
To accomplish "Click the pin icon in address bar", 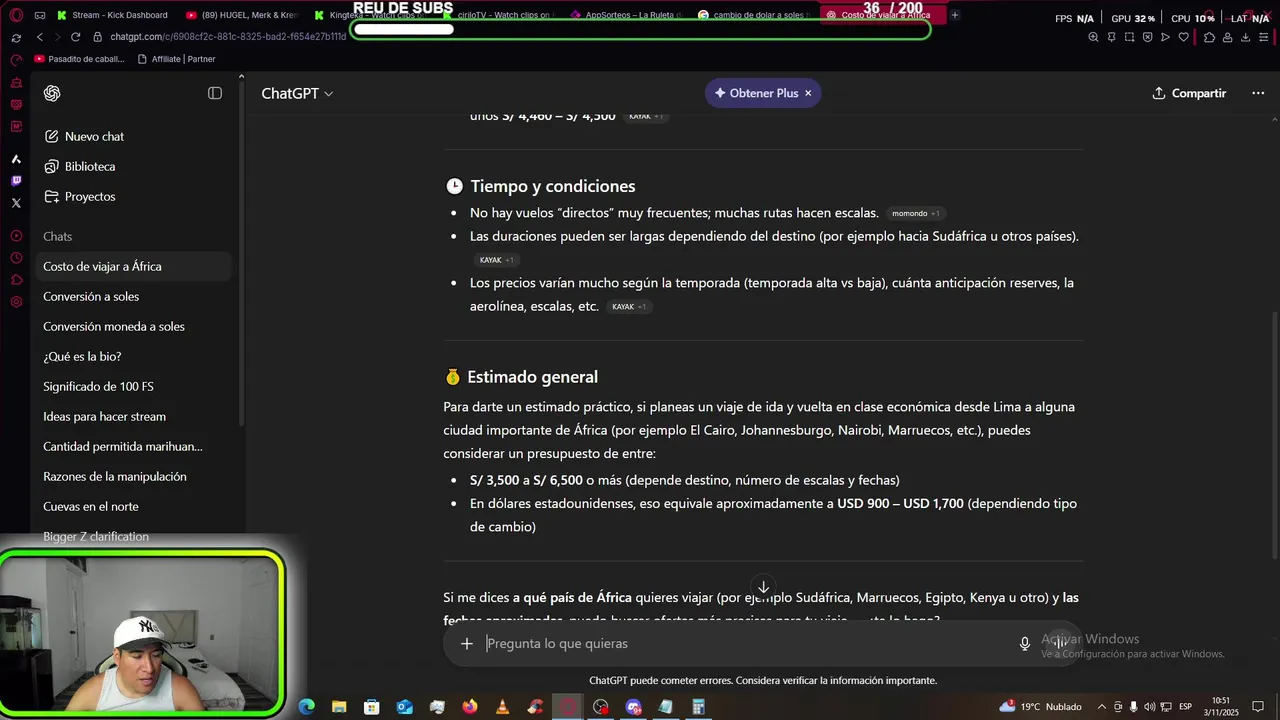I will 1111,37.
